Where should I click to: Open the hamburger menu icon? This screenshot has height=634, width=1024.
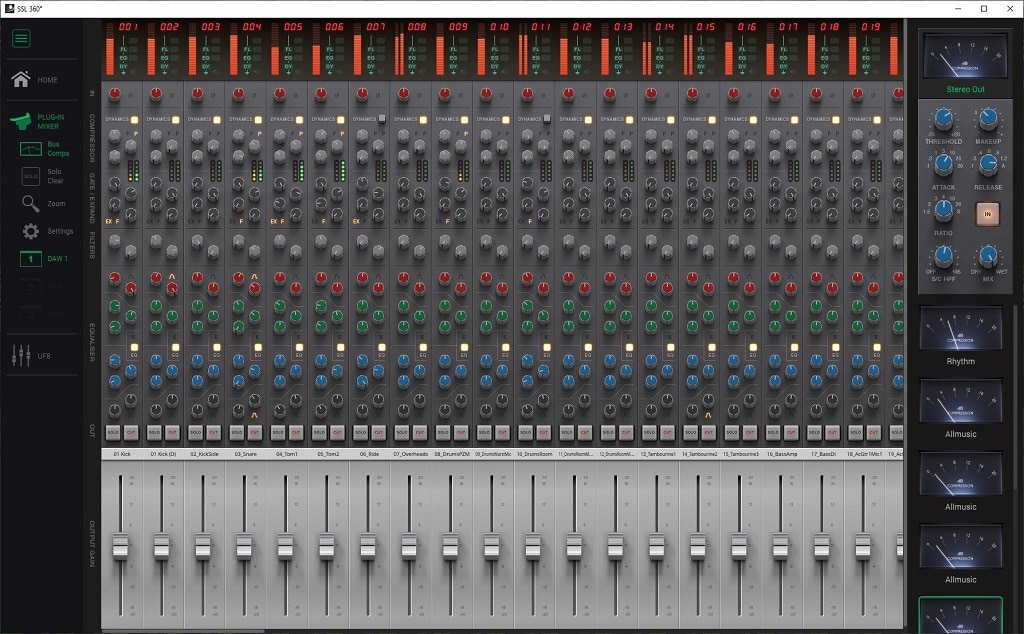21,38
